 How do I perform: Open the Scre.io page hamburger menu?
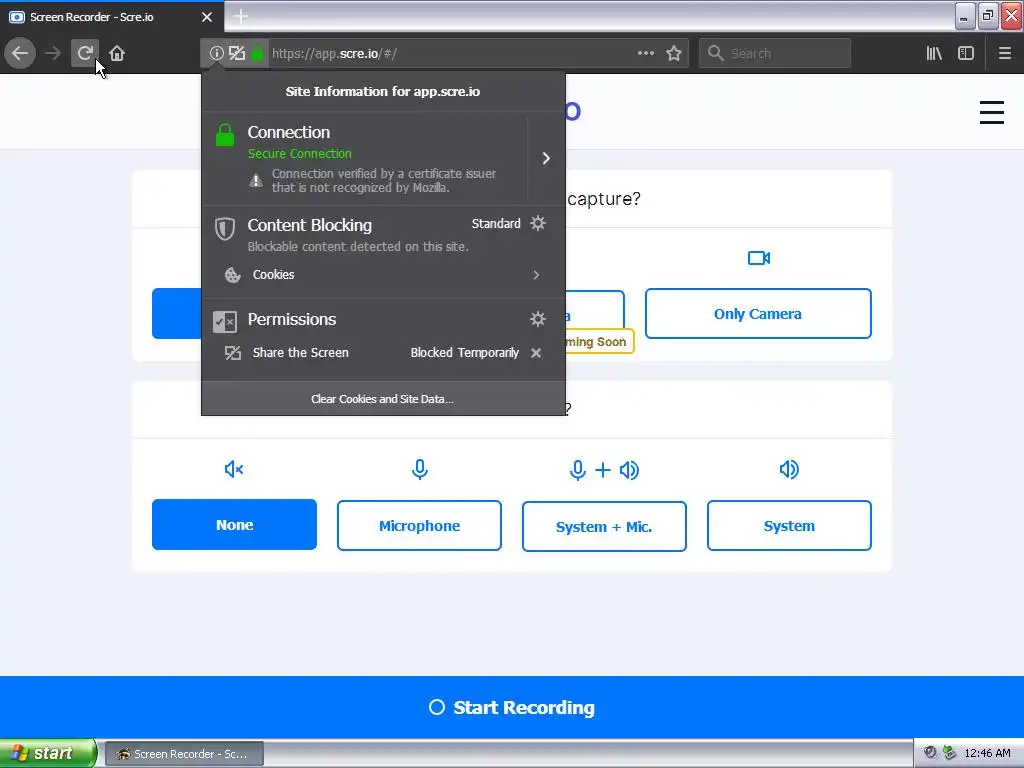click(991, 112)
